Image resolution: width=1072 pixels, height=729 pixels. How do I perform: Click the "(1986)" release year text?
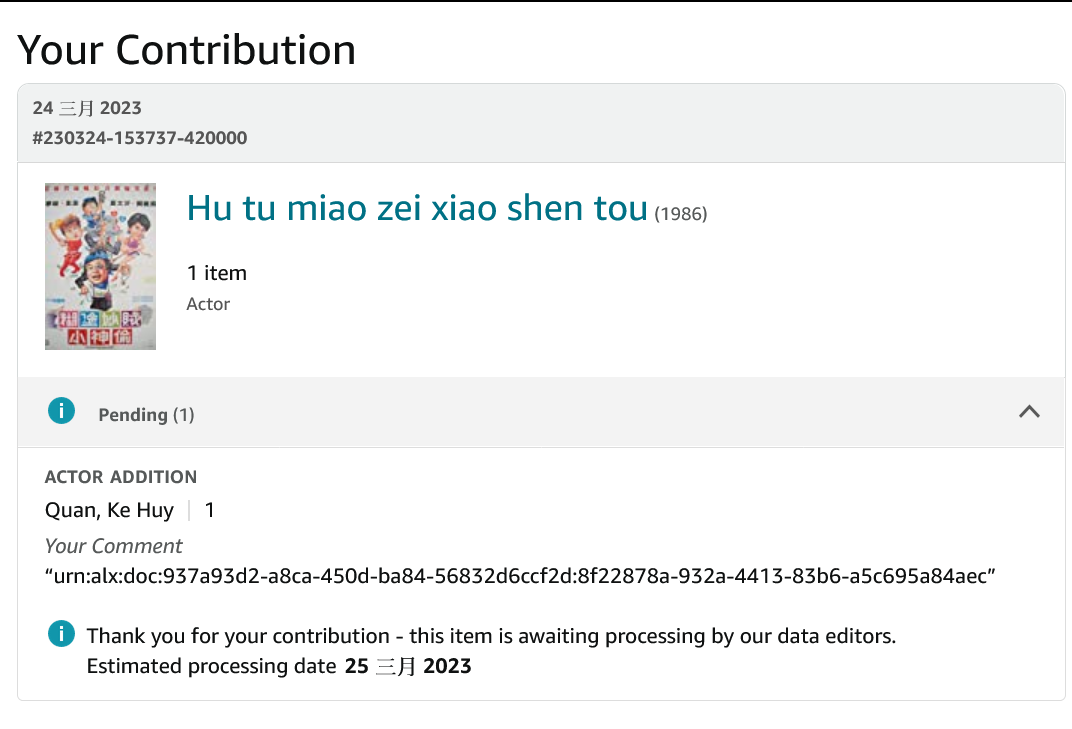[681, 213]
